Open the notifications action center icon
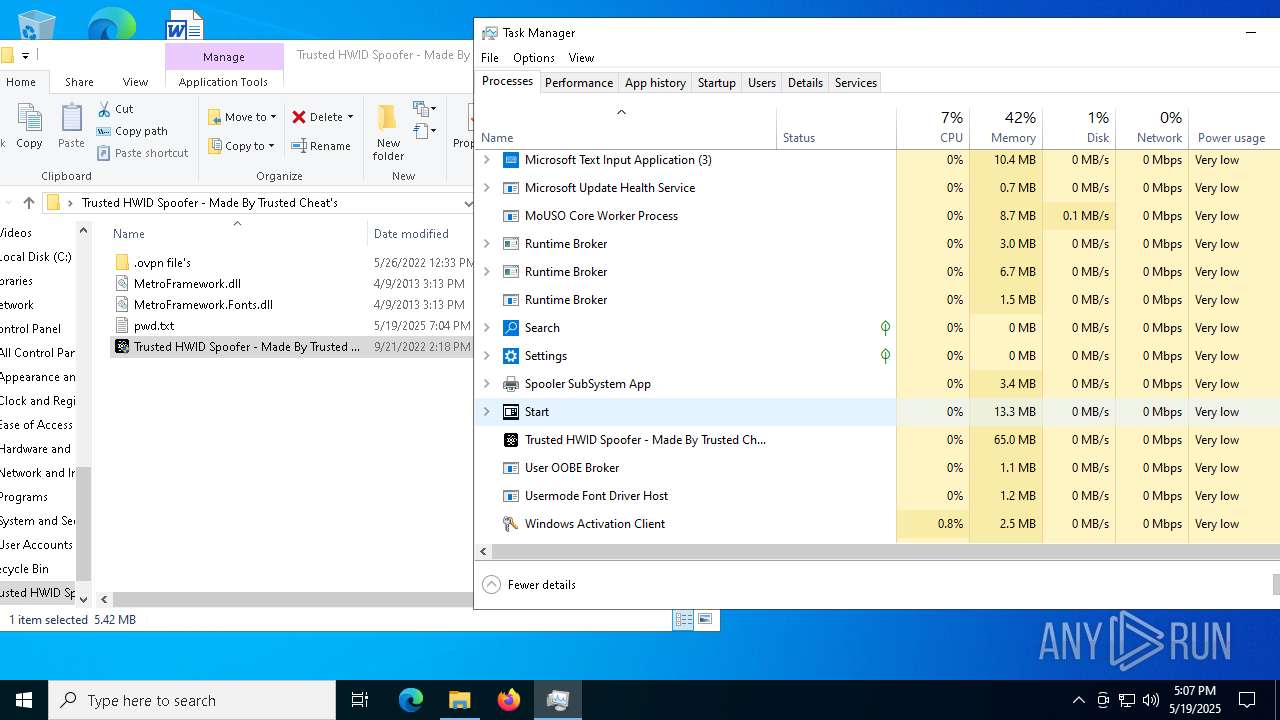 [x=1247, y=700]
